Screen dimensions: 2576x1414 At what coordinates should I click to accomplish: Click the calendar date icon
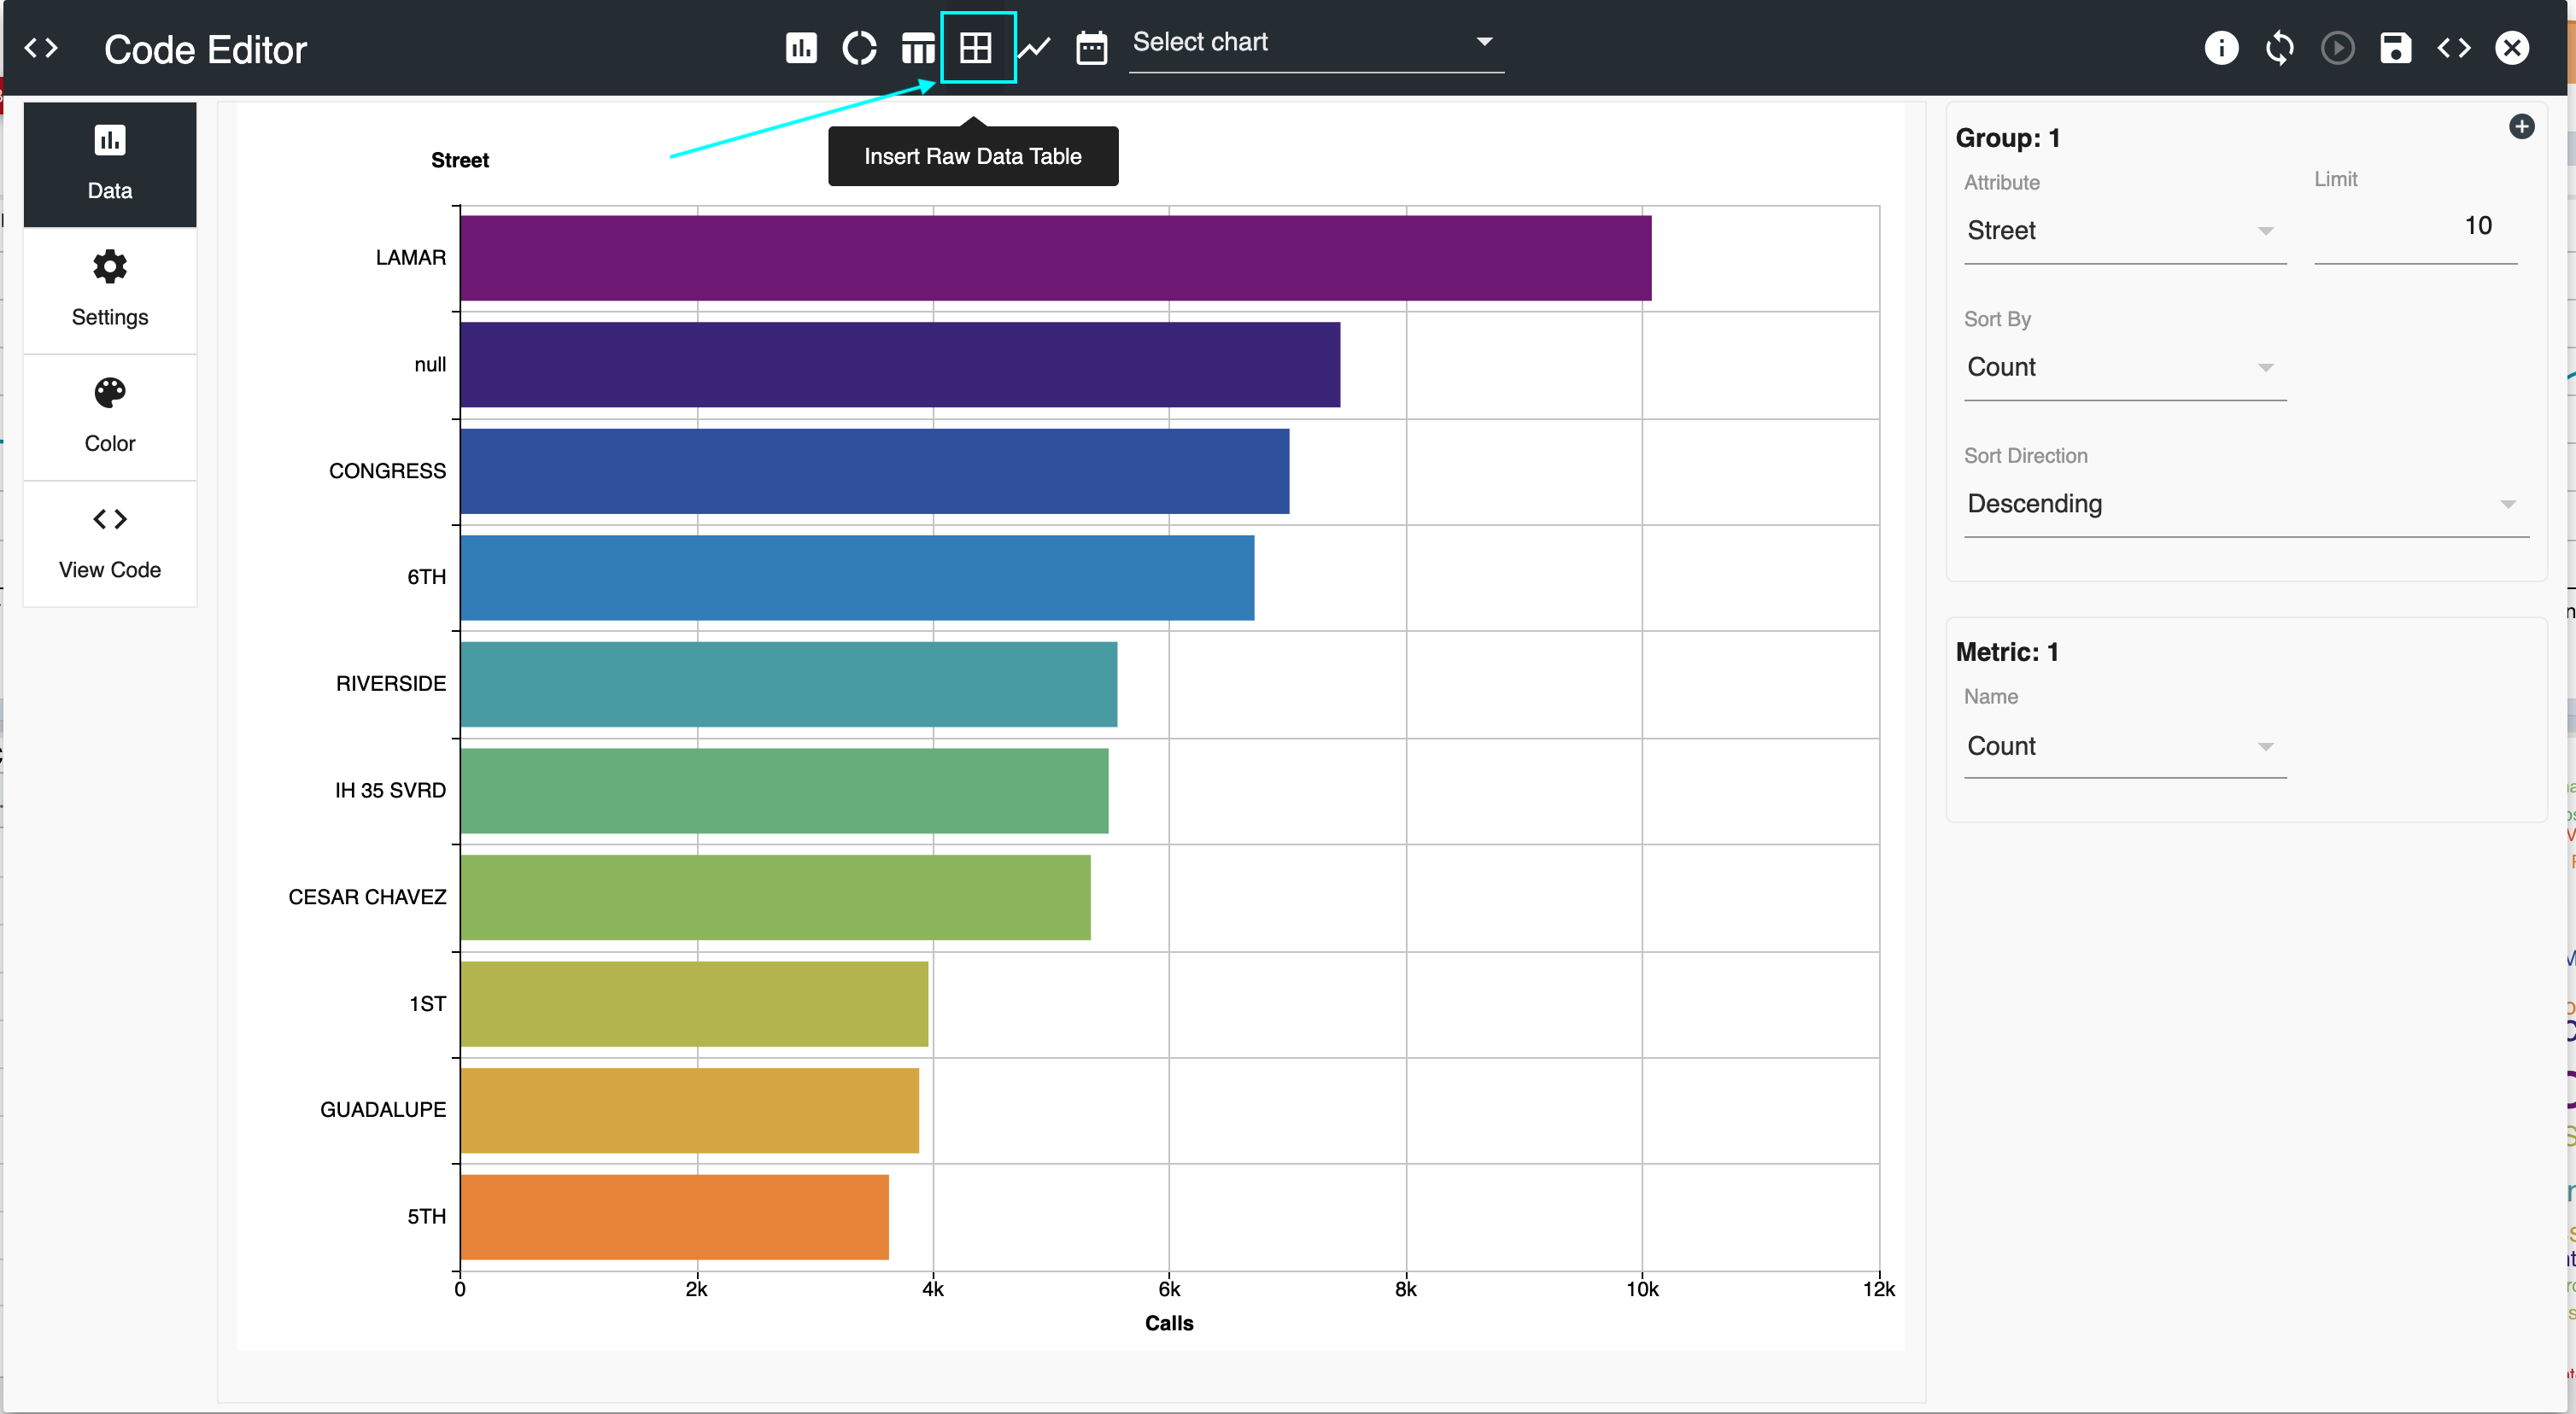(1091, 48)
